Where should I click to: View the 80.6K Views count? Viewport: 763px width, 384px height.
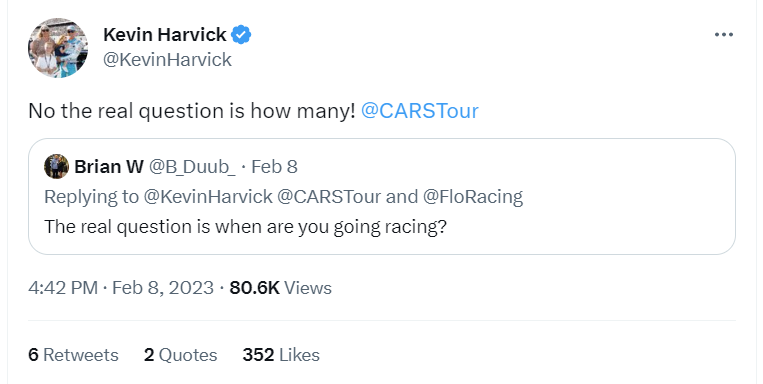280,288
